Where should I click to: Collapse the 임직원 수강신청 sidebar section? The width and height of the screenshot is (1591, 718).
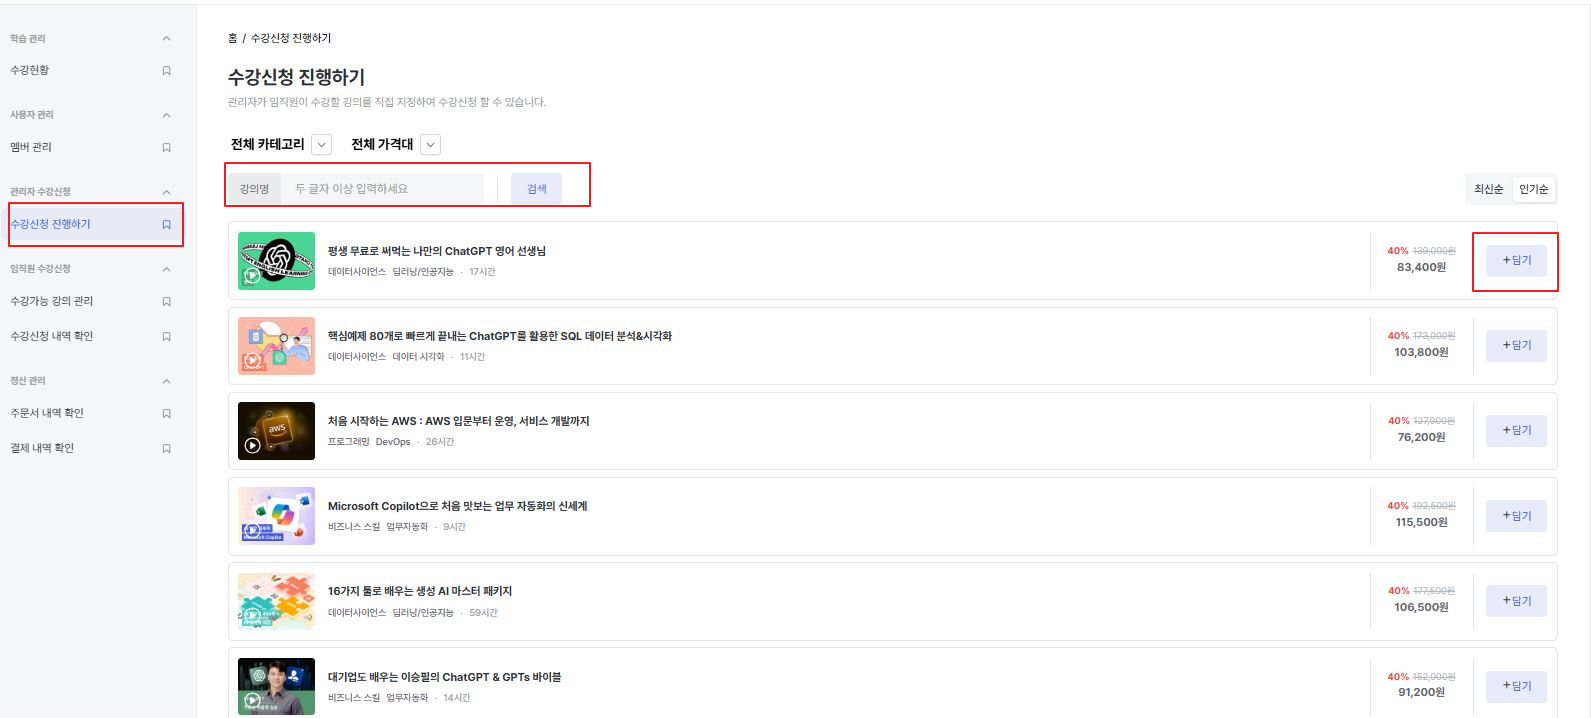pyautogui.click(x=166, y=269)
